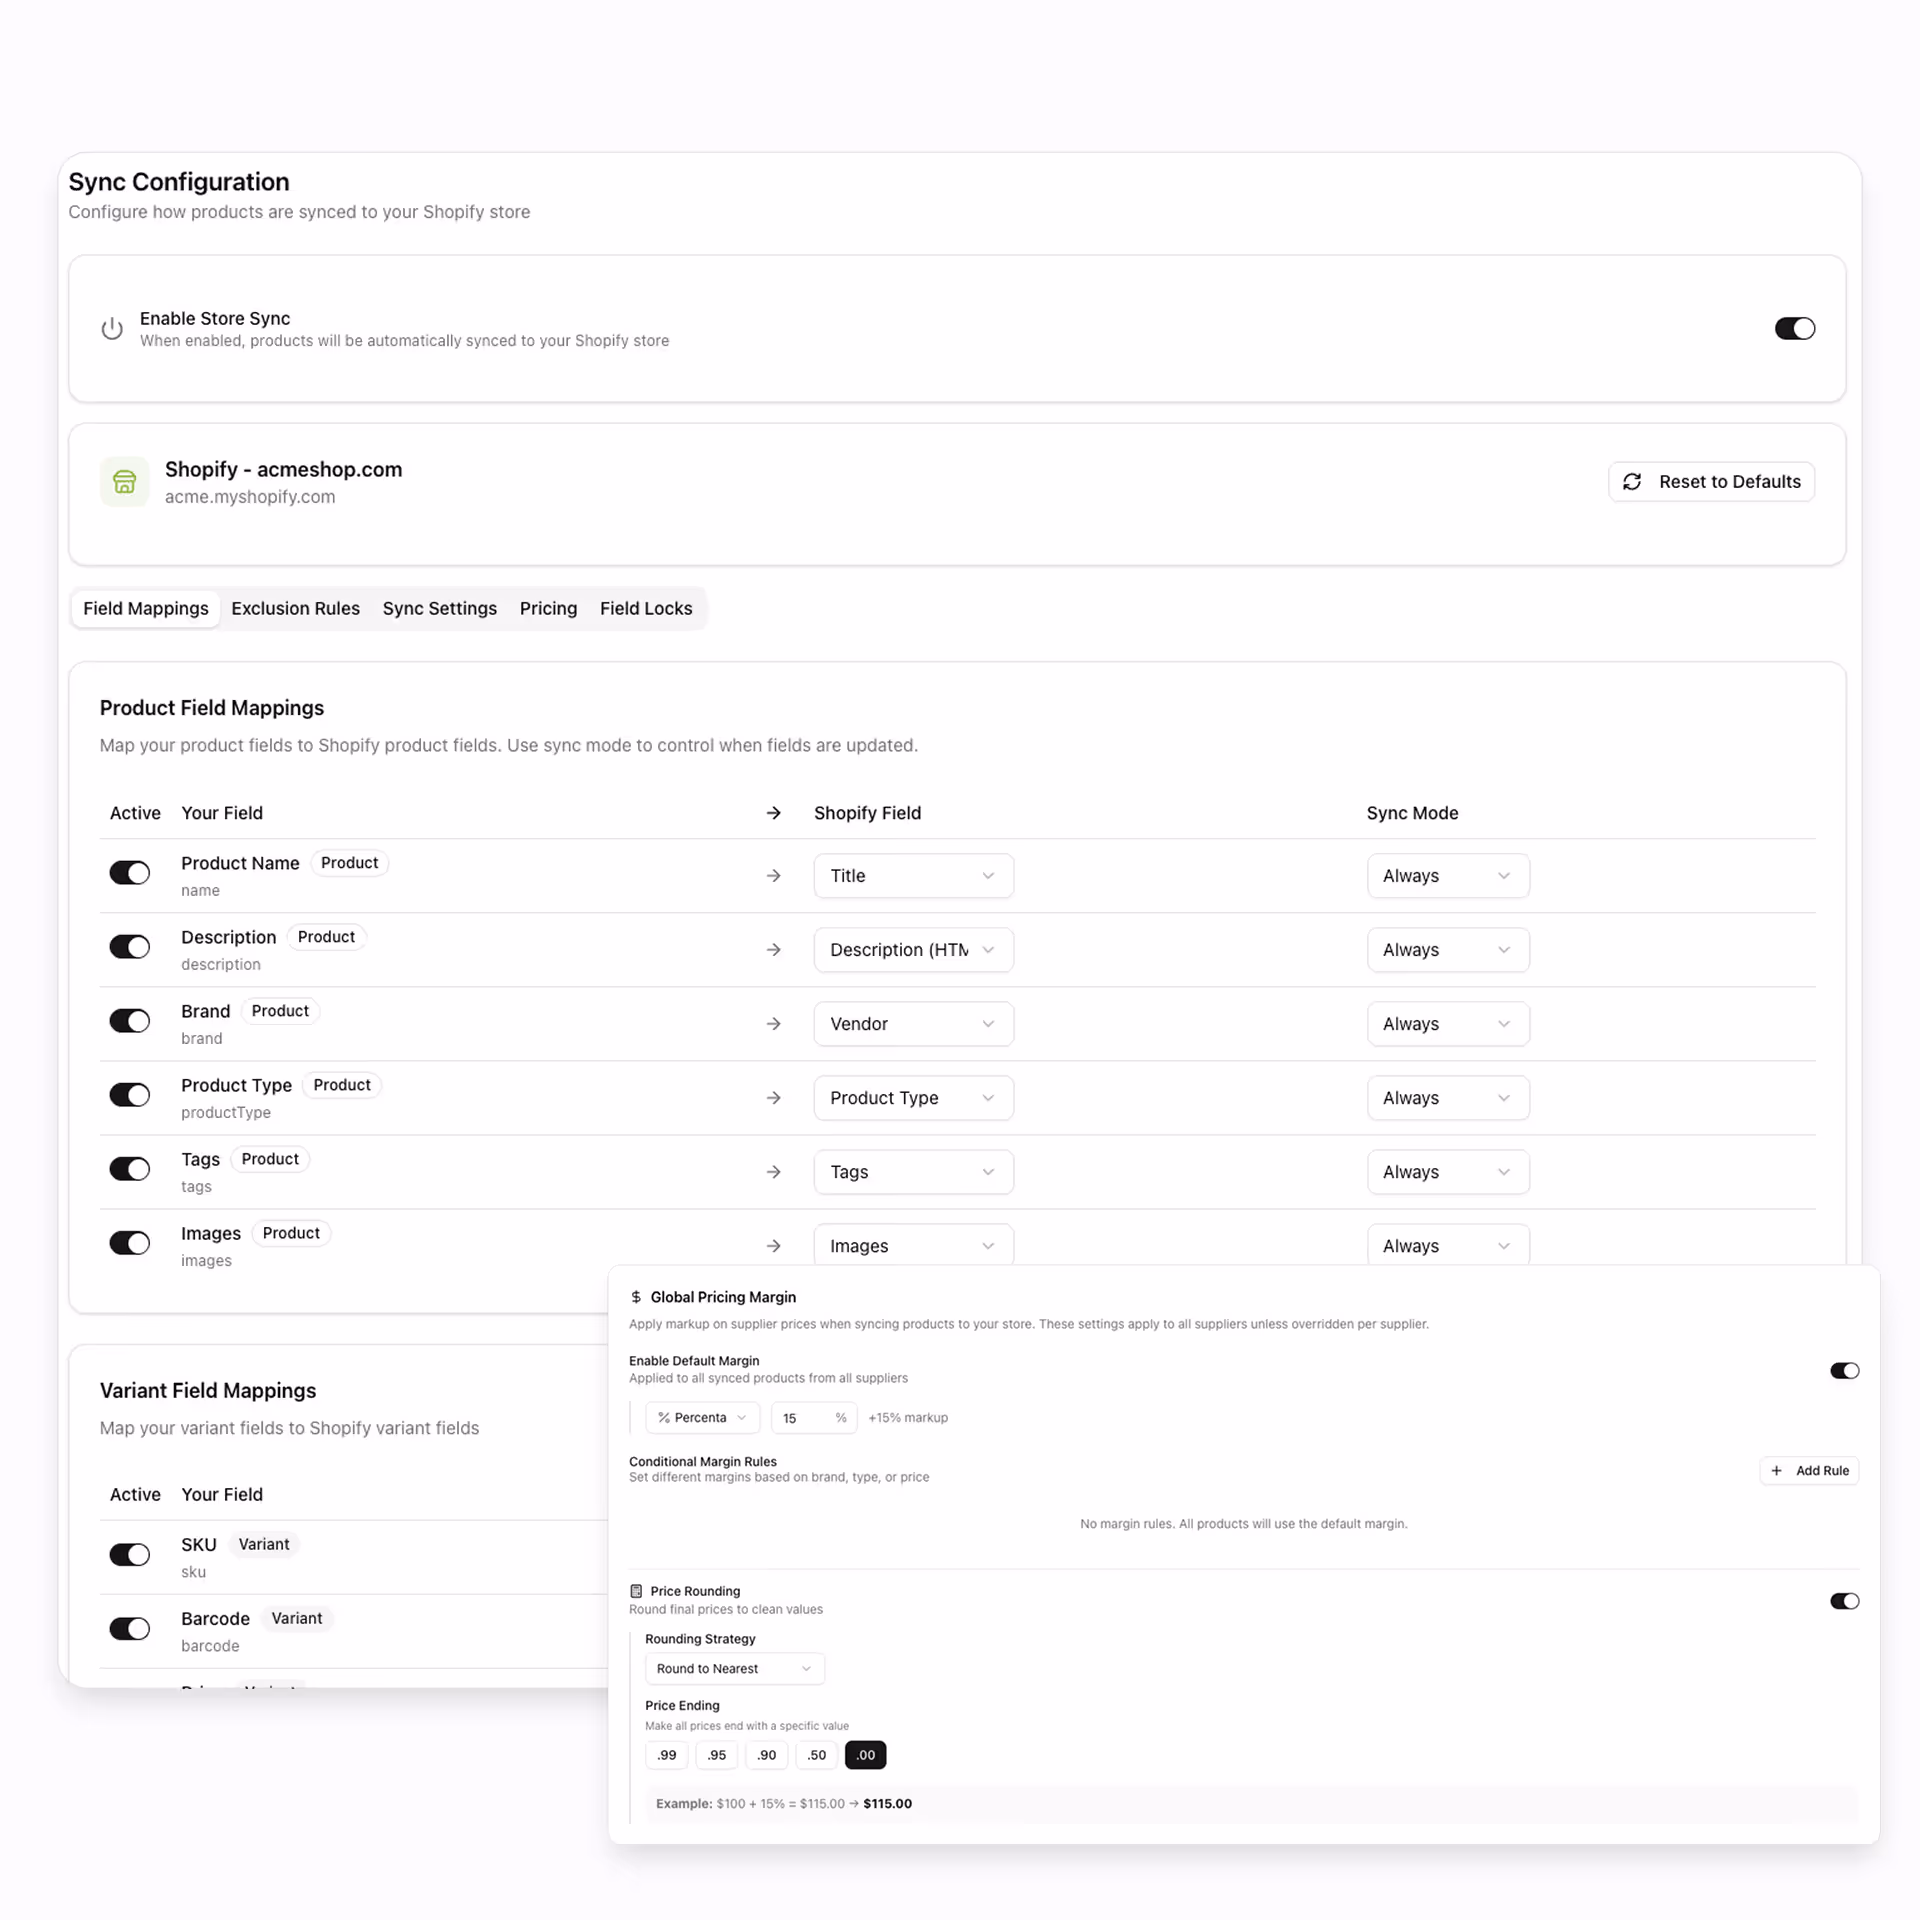Click the green Shopify store icon

click(x=125, y=482)
